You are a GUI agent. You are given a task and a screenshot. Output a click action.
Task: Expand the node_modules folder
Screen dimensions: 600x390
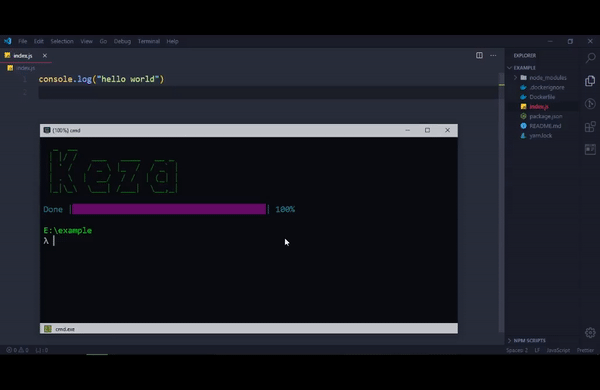515,78
